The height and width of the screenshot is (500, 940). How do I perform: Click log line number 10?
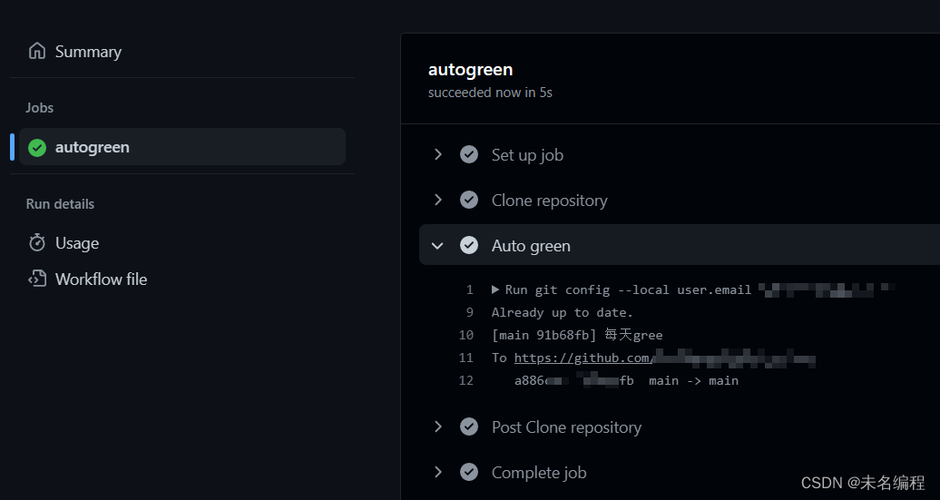pos(466,335)
